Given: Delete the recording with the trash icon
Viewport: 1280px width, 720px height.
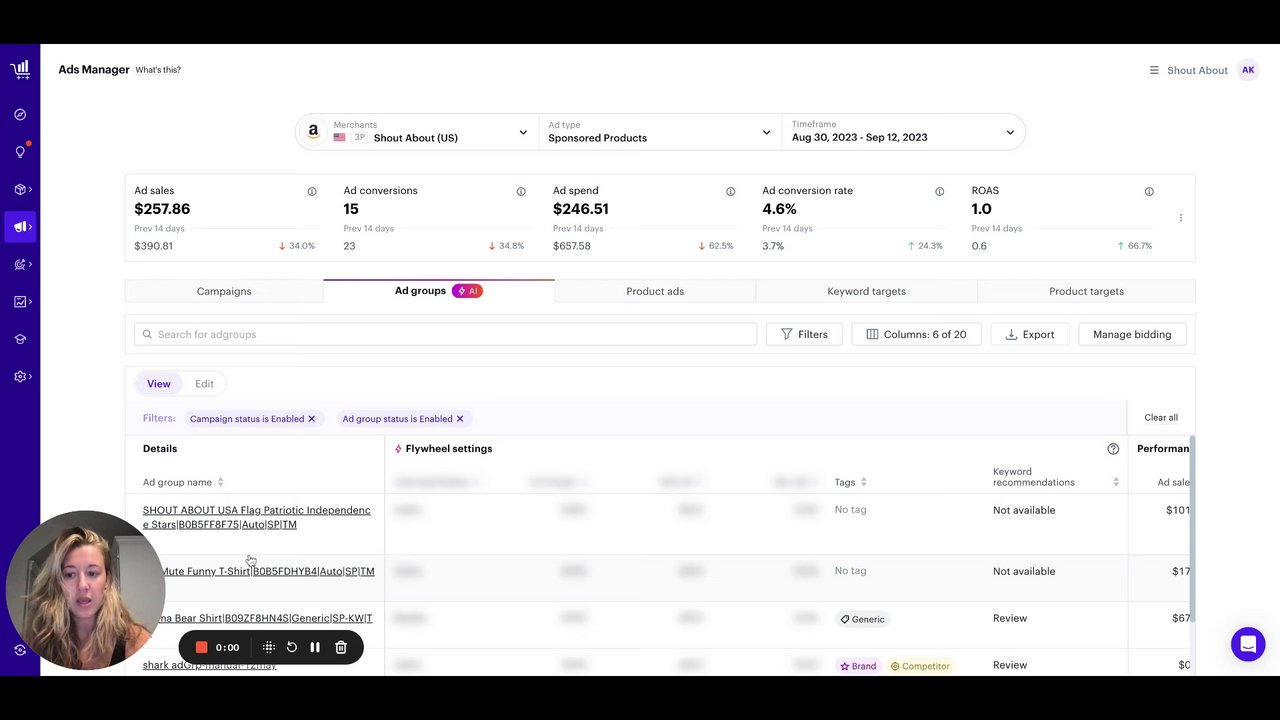Looking at the screenshot, I should (x=341, y=647).
